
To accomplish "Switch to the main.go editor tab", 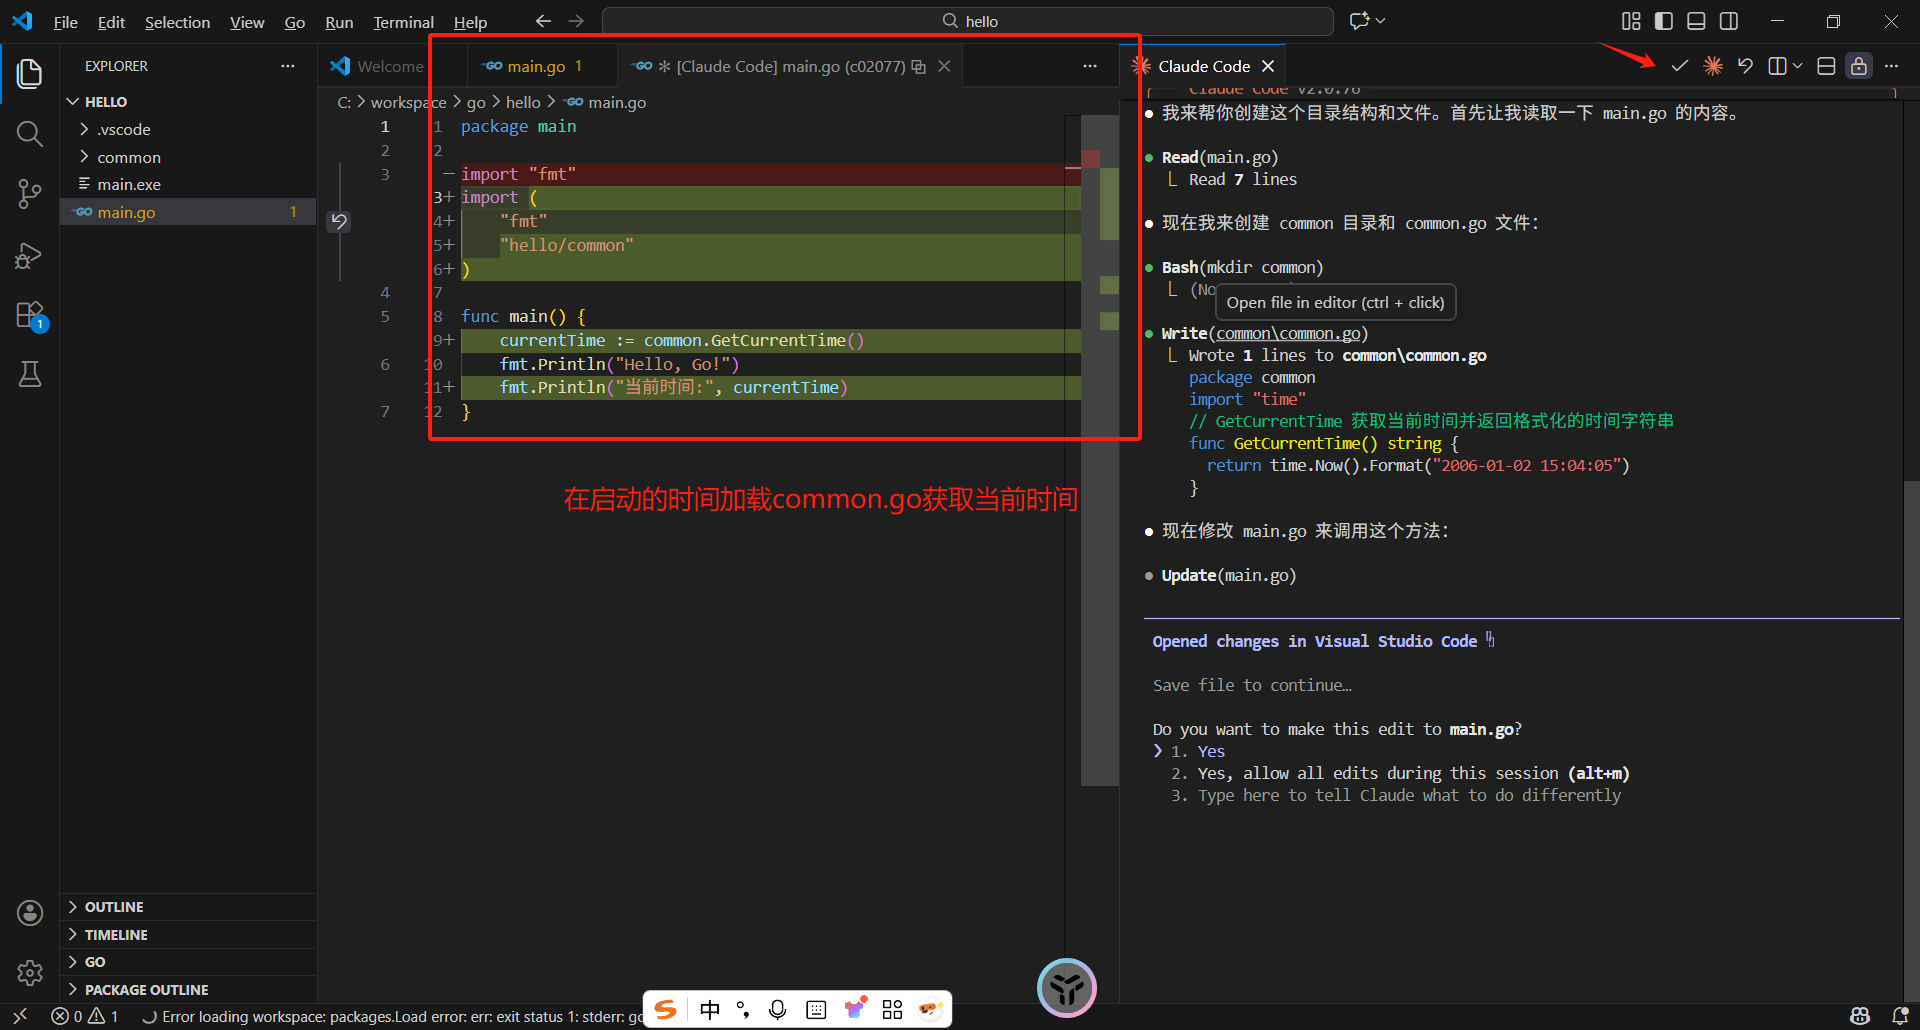I will click(x=535, y=66).
